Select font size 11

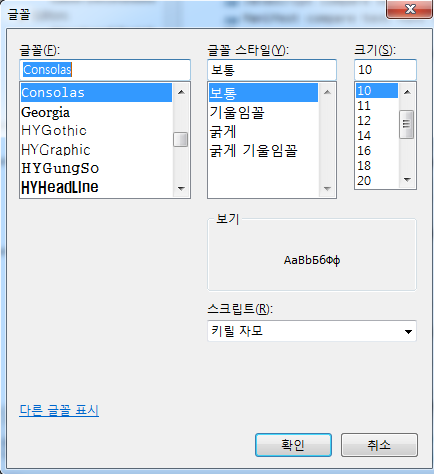click(377, 106)
